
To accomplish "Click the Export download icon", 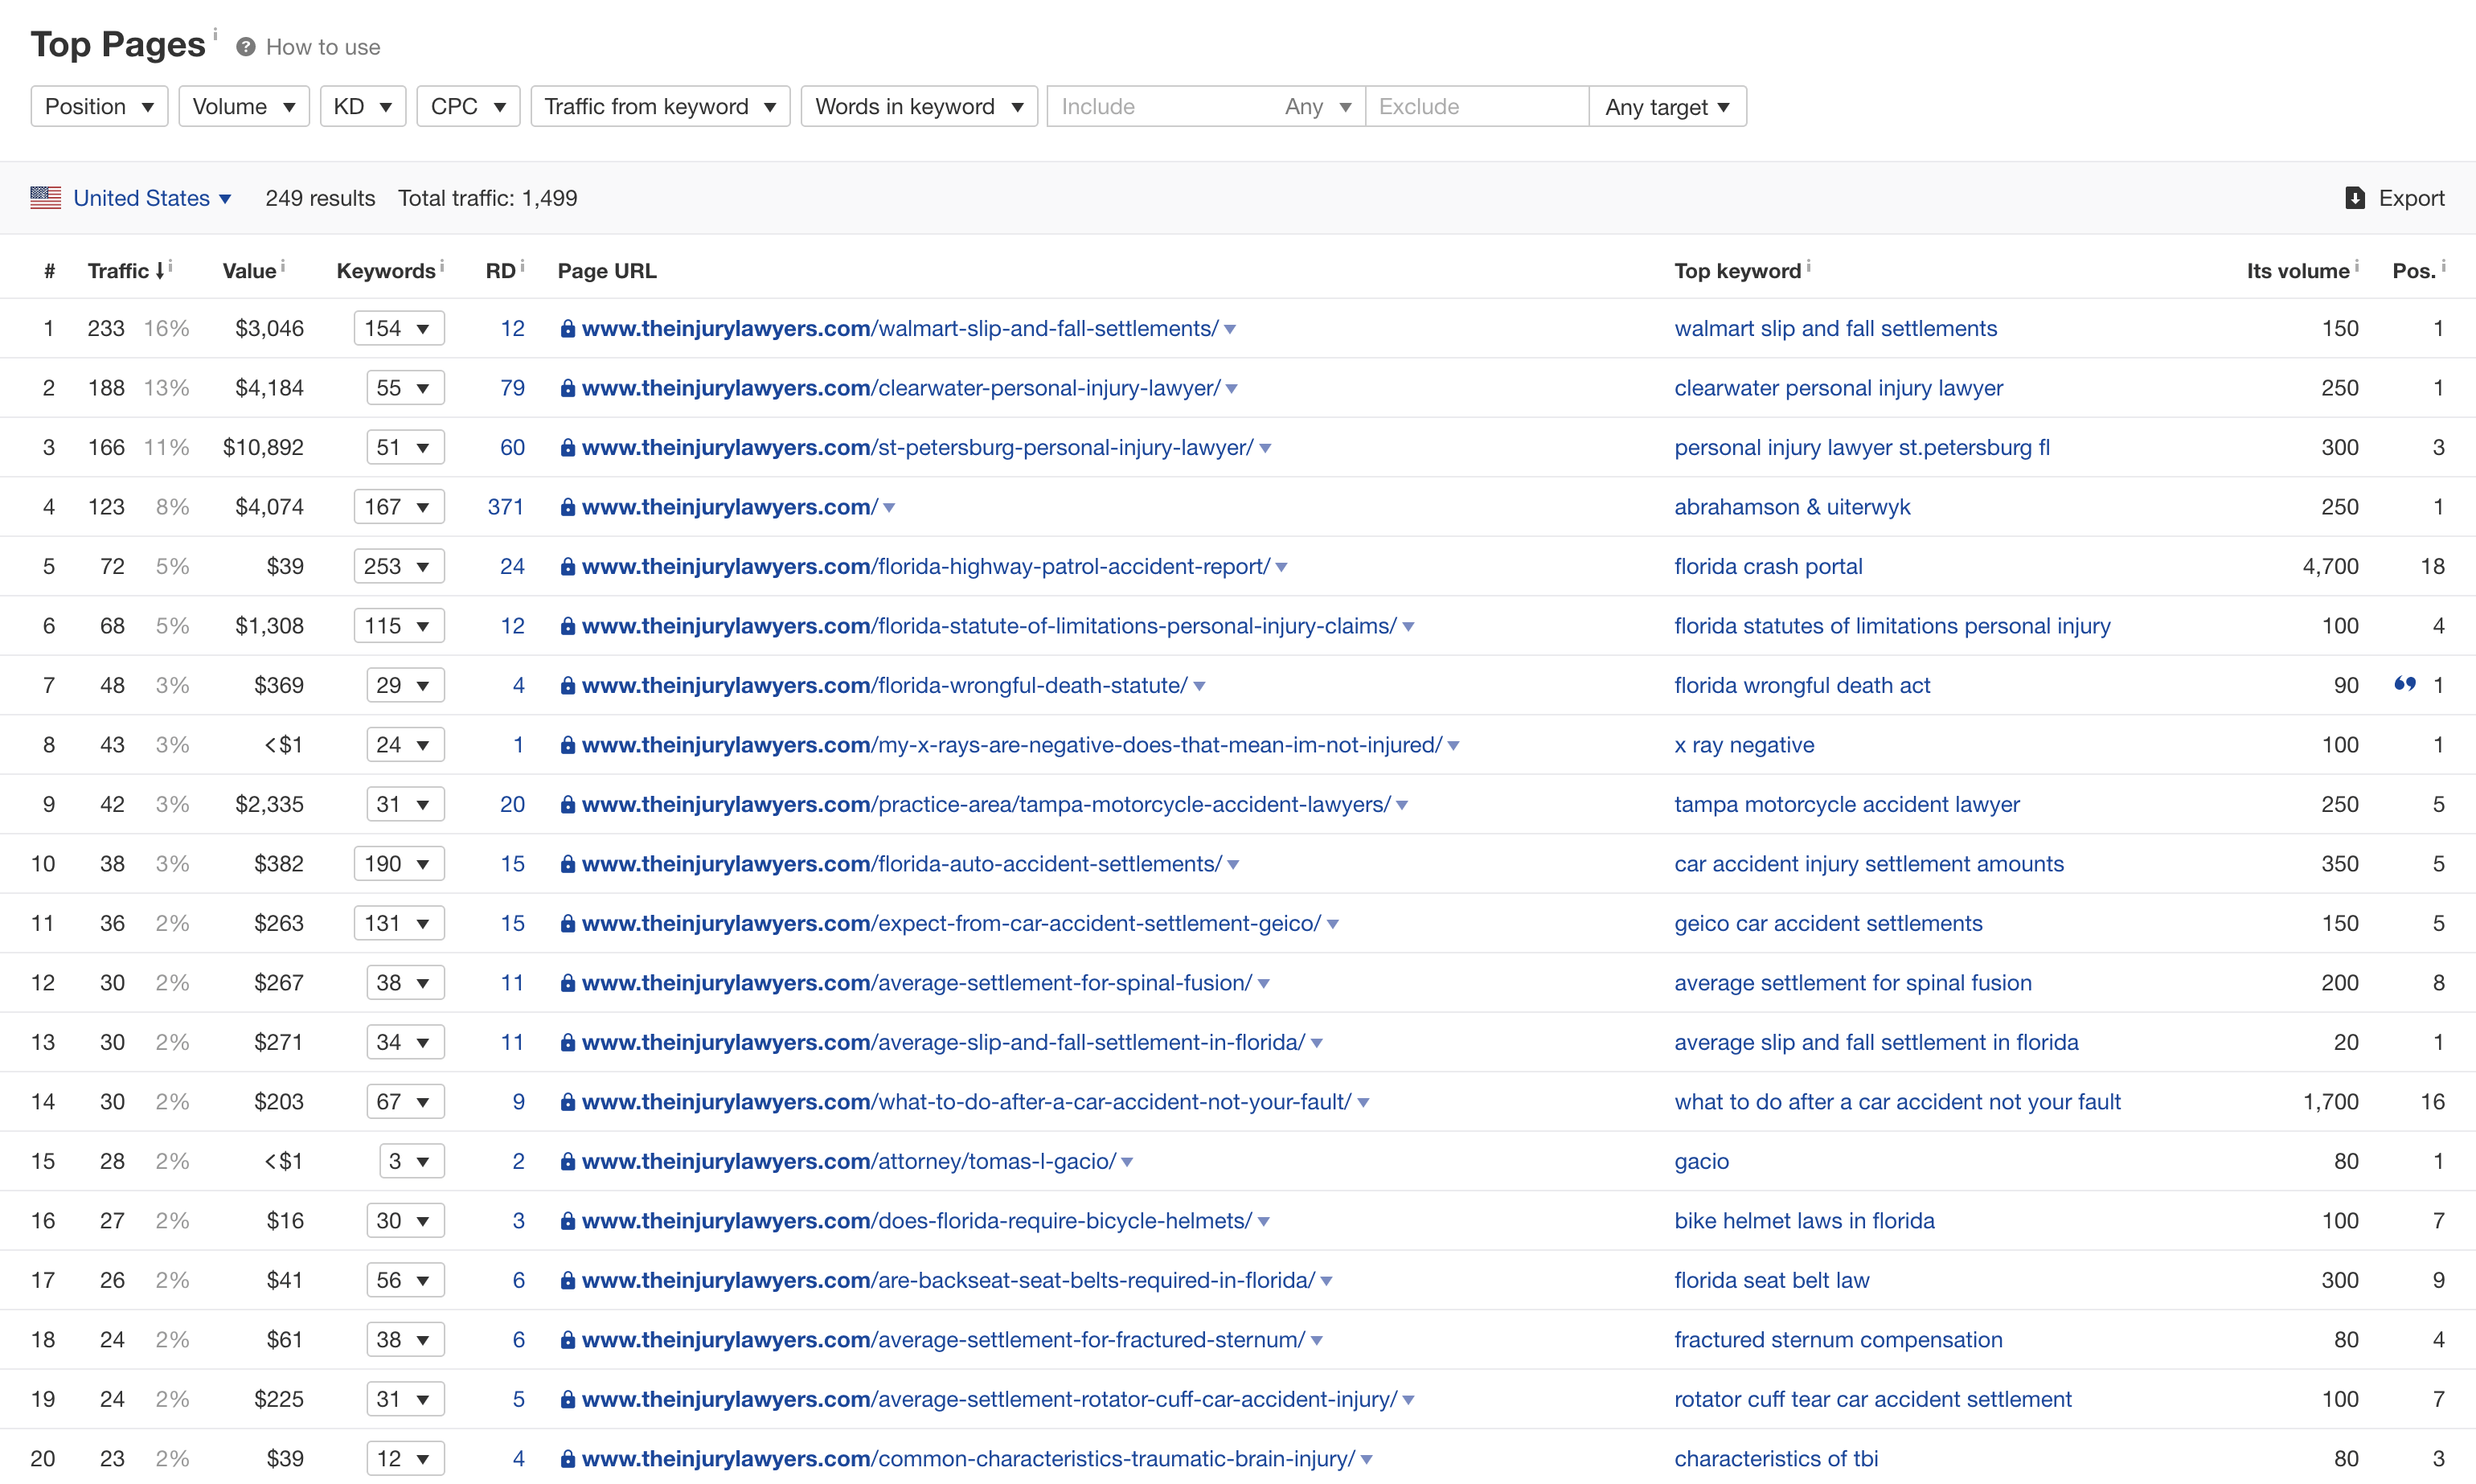I will coord(2355,198).
